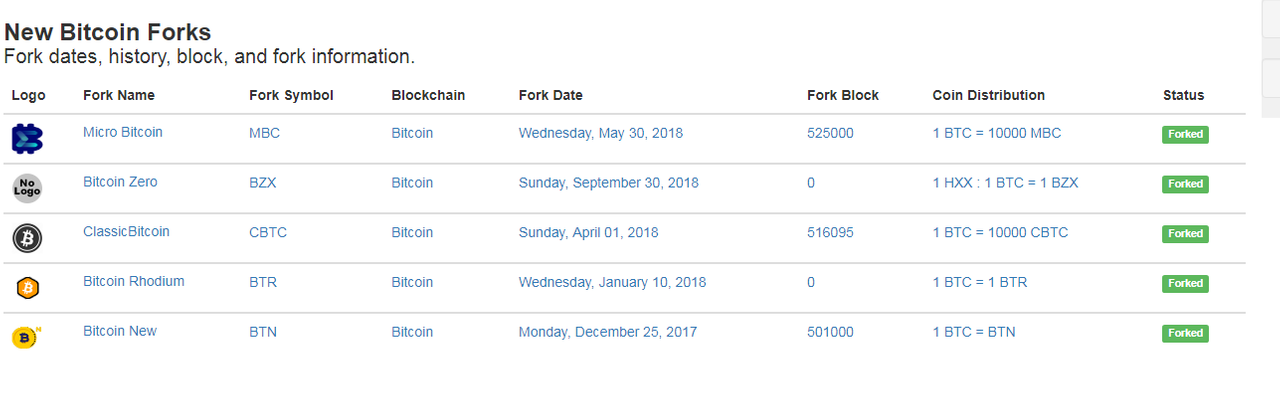Click the '1 BTC = 1 BTR' distribution link
1280x393 pixels.
click(x=980, y=283)
